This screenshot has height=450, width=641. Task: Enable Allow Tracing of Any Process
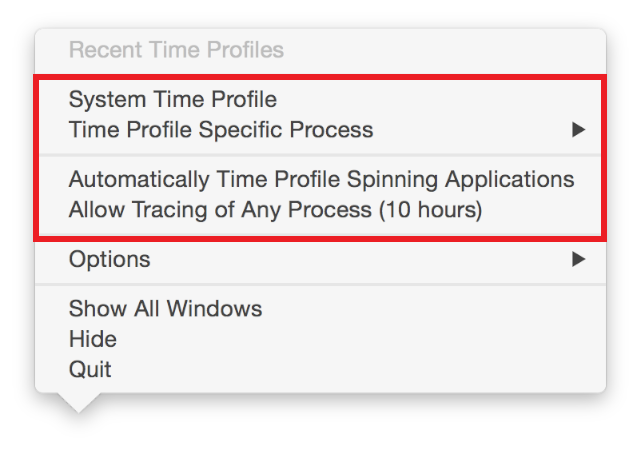coord(275,210)
